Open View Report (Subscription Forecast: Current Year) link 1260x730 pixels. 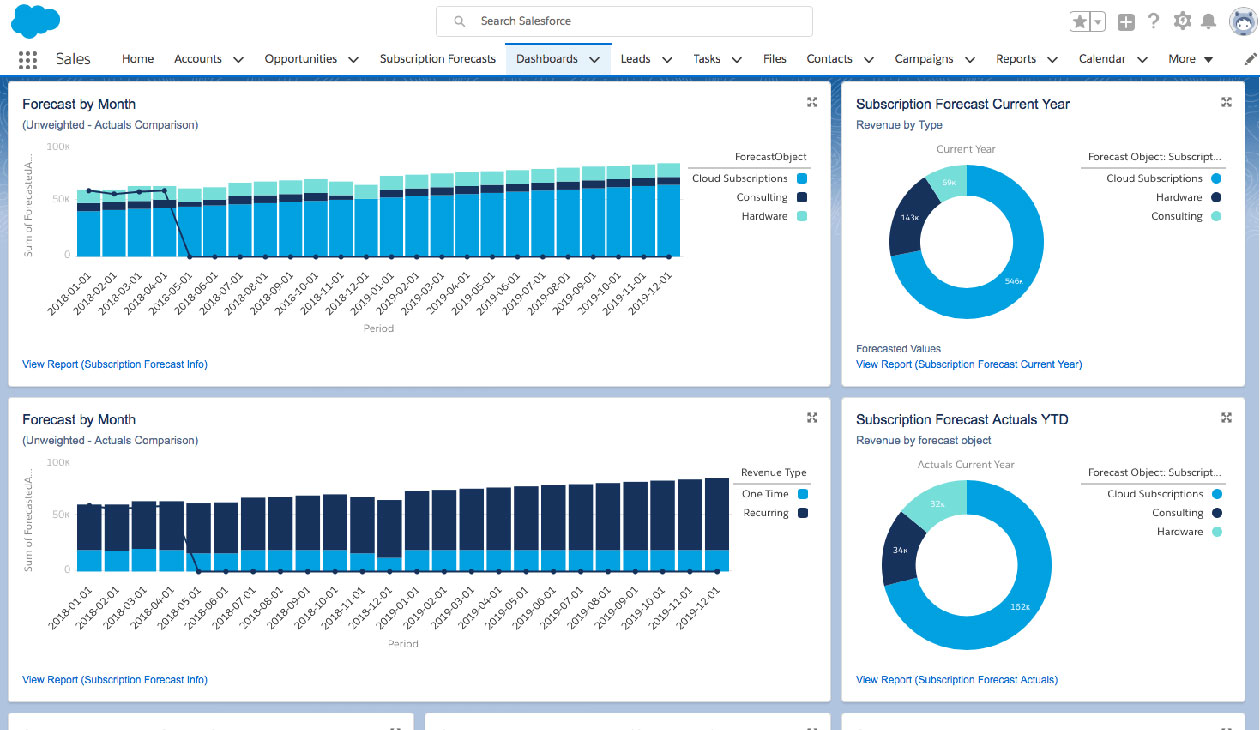(x=969, y=365)
